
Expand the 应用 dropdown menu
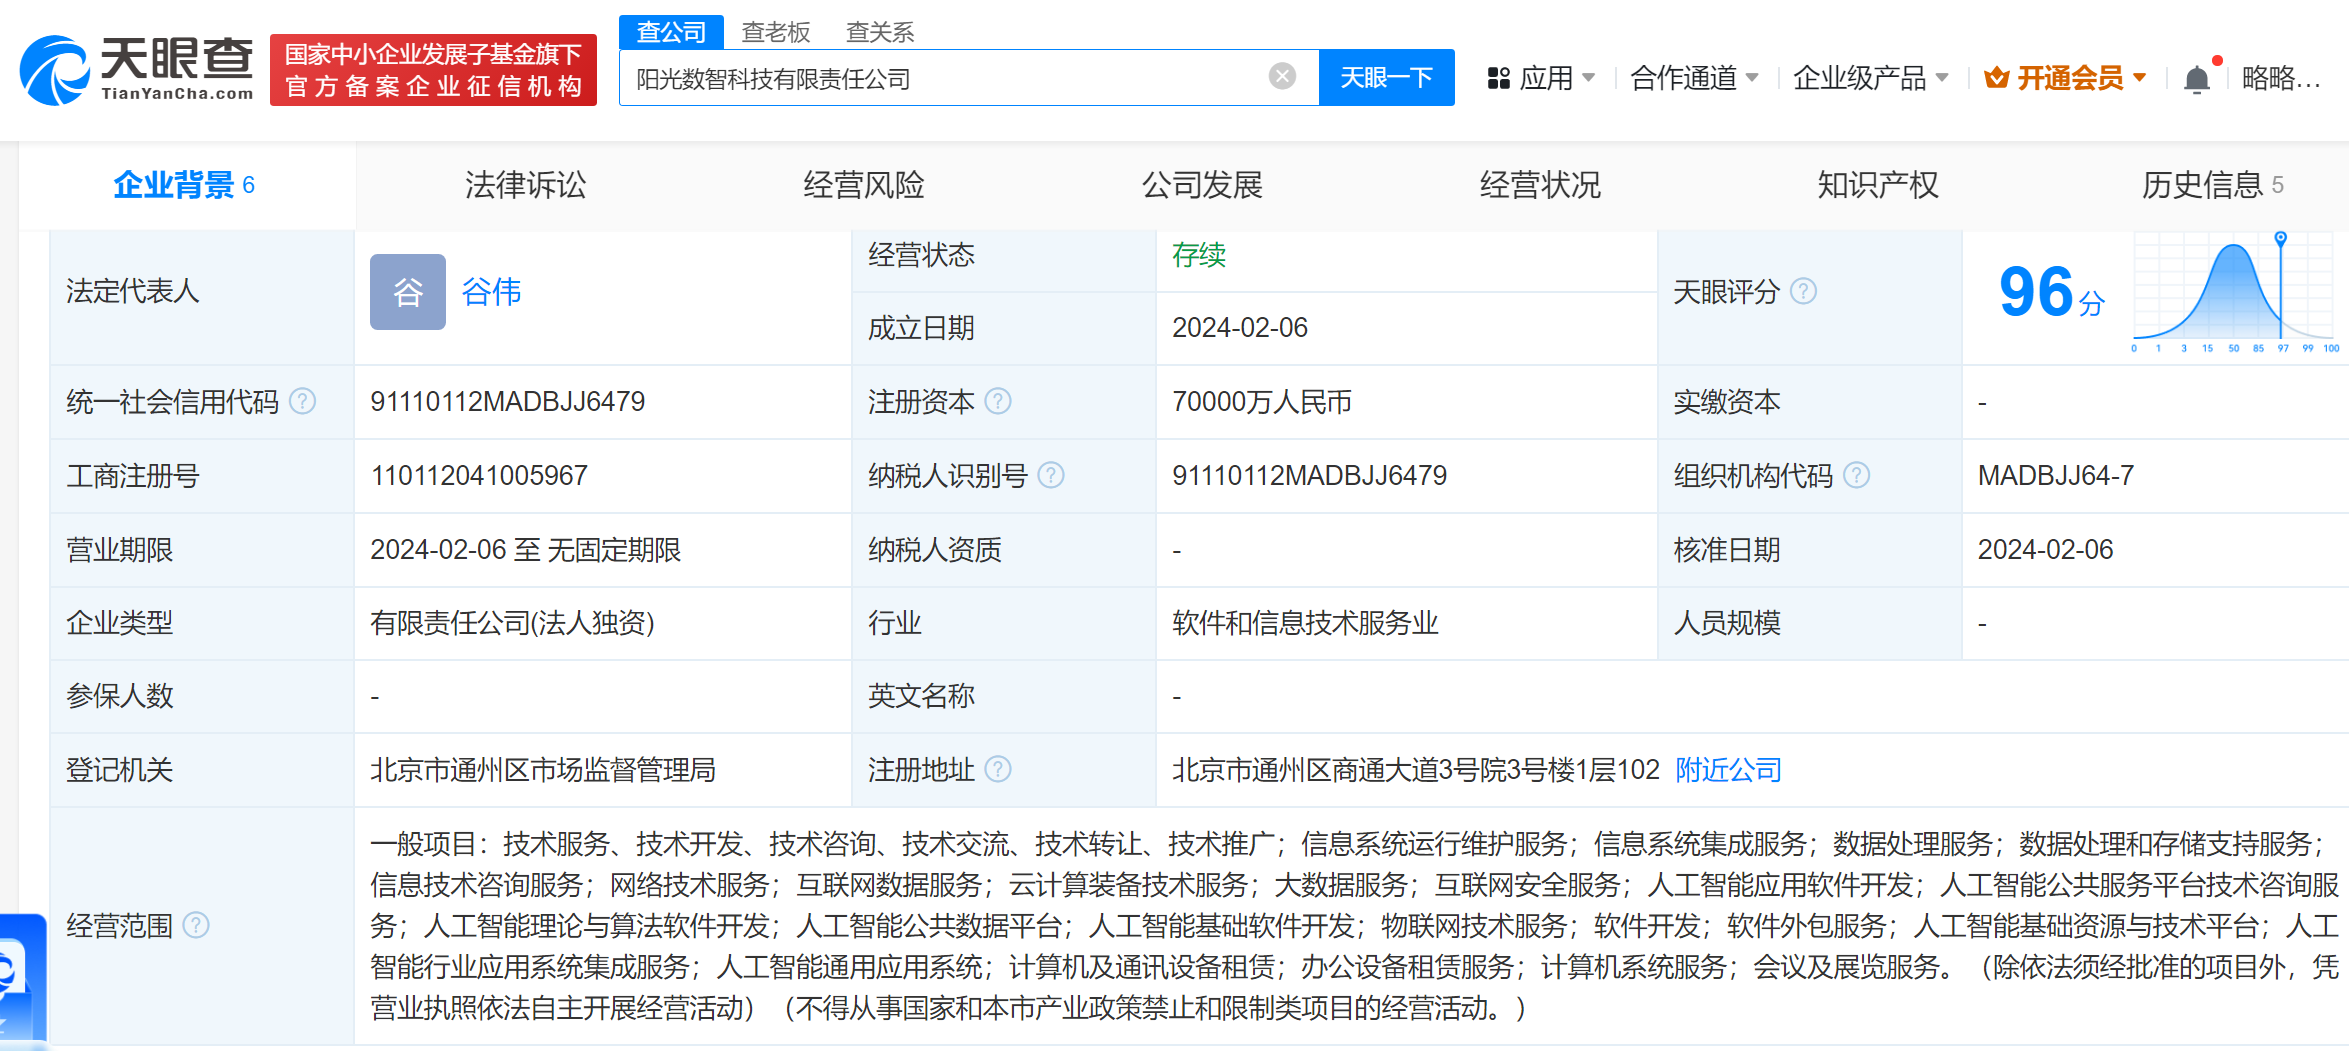click(x=1542, y=78)
